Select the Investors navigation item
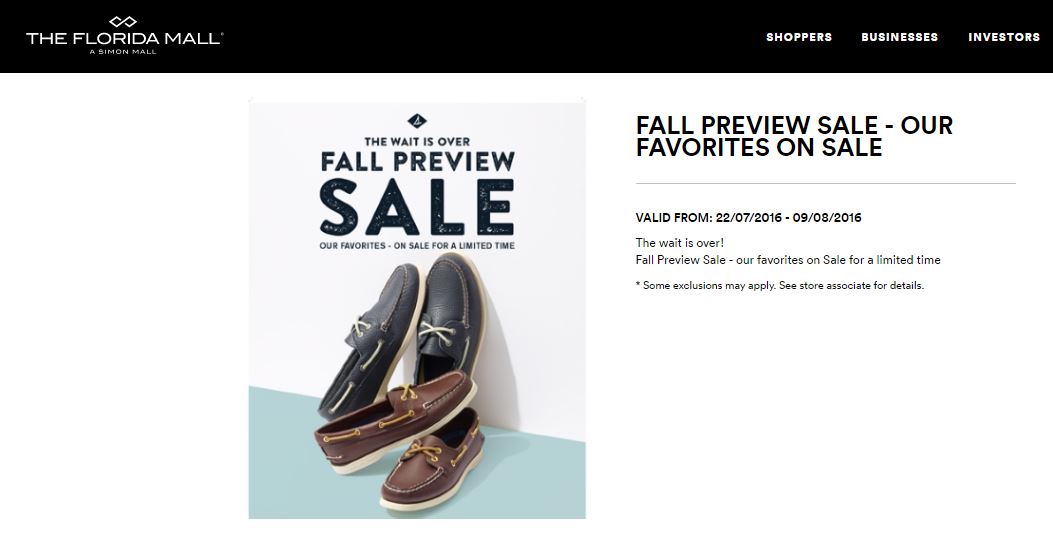The height and width of the screenshot is (538, 1053). coord(1004,37)
